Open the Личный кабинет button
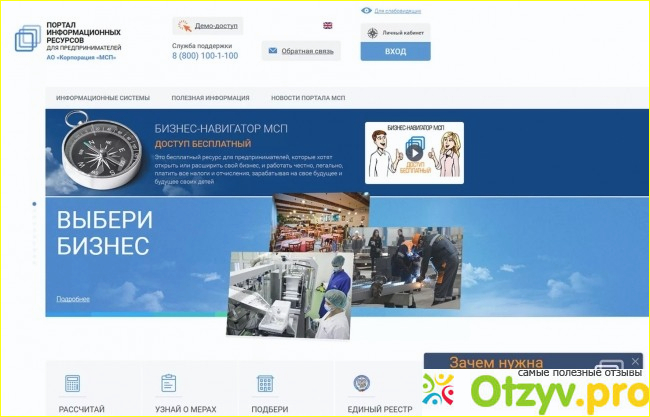The width and height of the screenshot is (650, 417). [395, 32]
